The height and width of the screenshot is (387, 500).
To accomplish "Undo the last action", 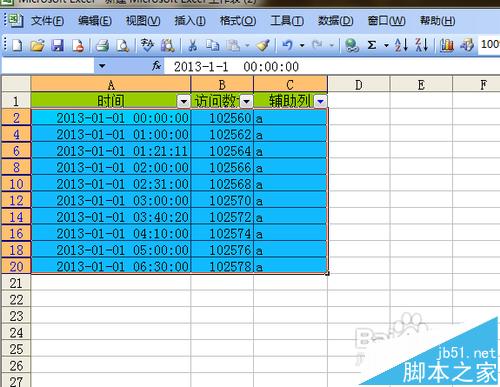I will pyautogui.click(x=287, y=45).
